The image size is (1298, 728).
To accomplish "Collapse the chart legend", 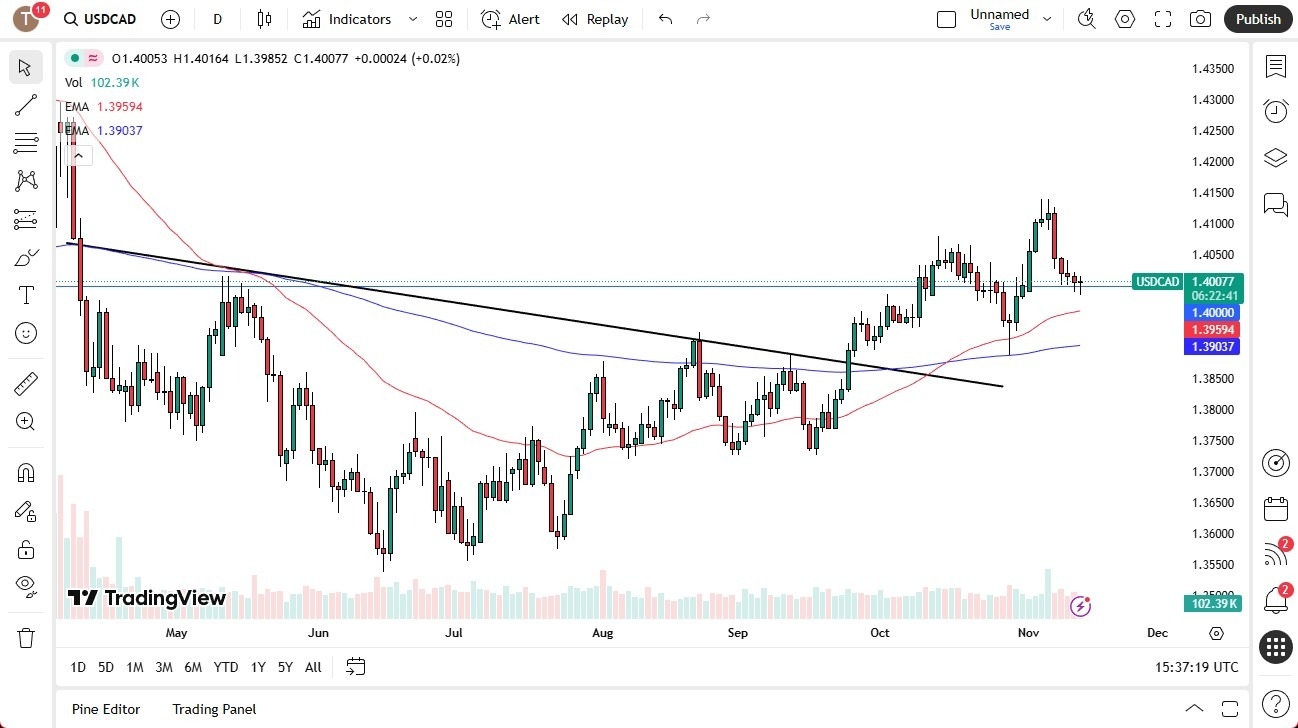I will 78,155.
